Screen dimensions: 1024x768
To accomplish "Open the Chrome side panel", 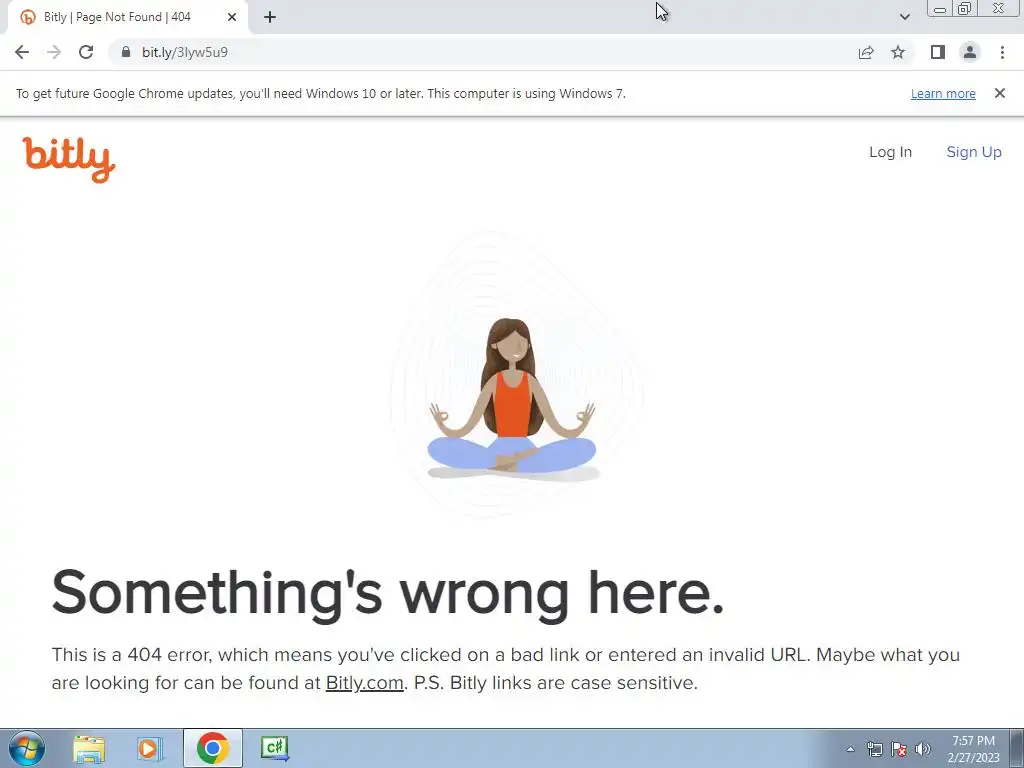I will click(938, 52).
